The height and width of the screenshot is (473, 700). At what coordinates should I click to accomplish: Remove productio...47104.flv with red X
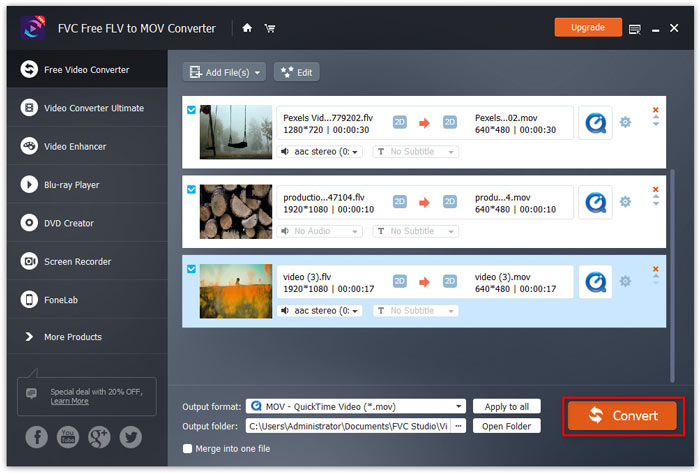(655, 189)
